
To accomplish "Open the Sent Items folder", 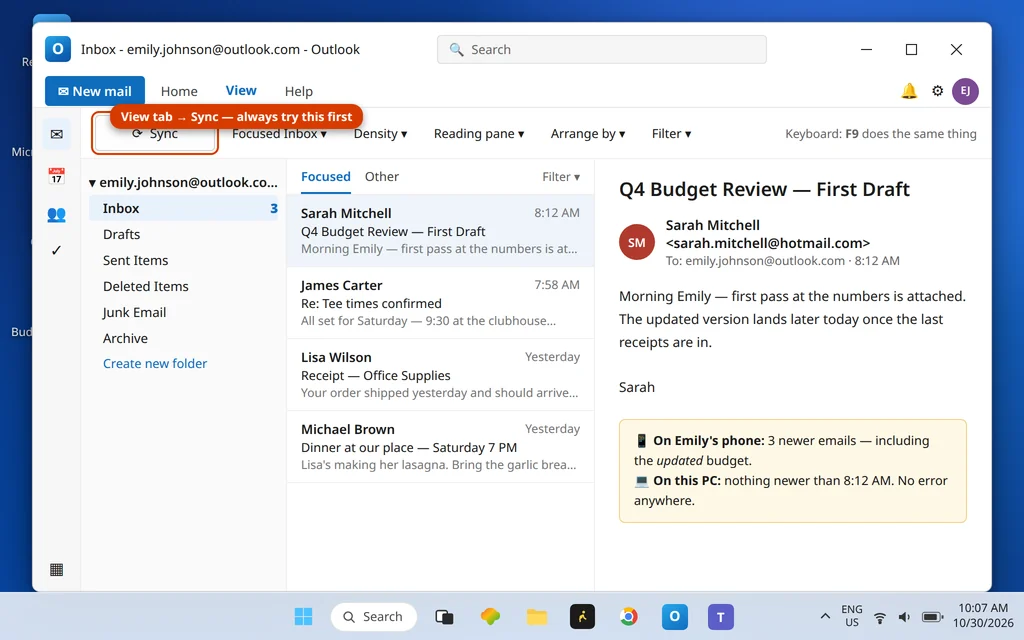I will point(184,260).
